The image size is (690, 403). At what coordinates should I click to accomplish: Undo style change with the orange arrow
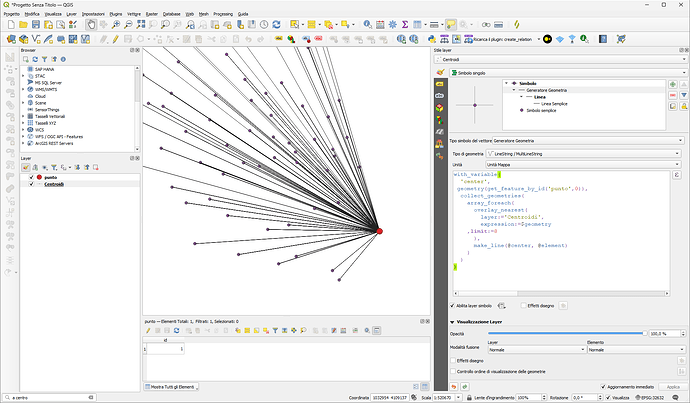tap(454, 387)
